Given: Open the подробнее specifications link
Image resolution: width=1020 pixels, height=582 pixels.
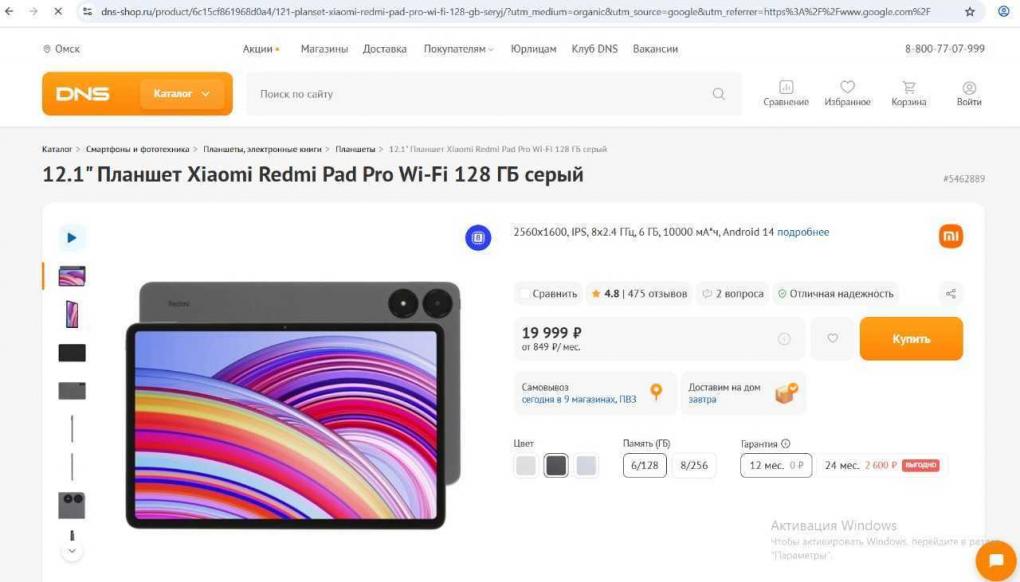Looking at the screenshot, I should (803, 232).
